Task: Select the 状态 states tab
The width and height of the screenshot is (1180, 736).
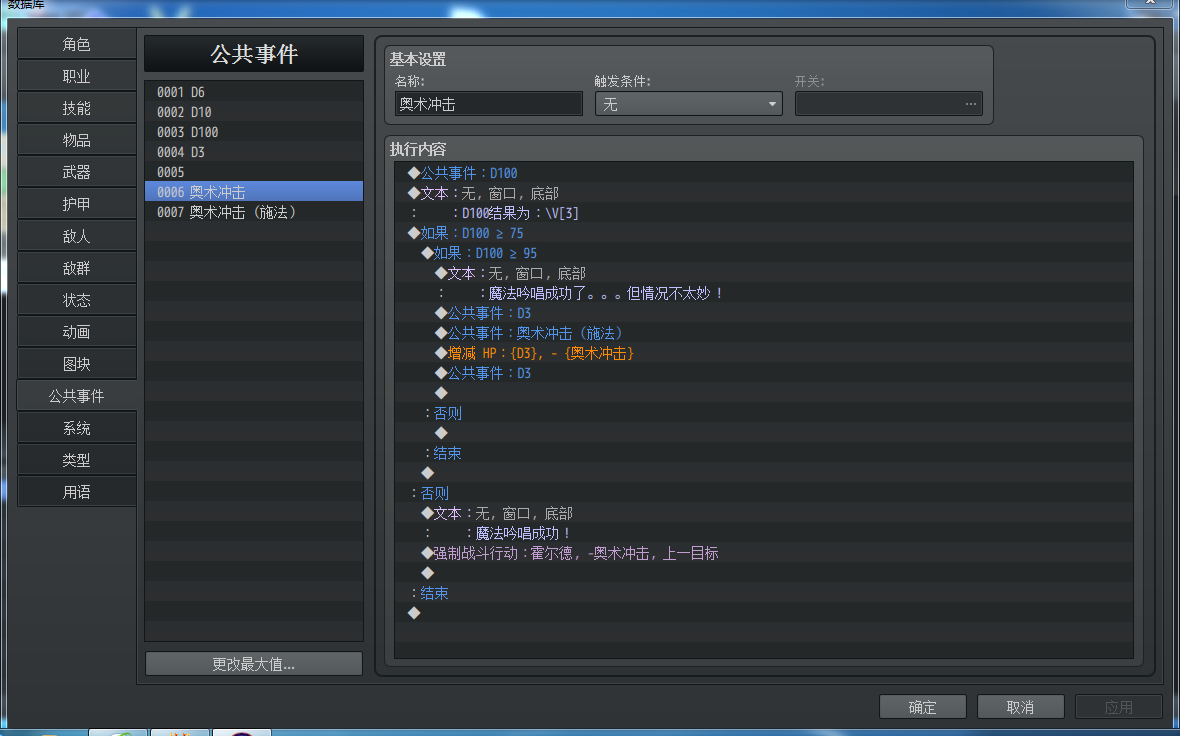Action: (77, 300)
